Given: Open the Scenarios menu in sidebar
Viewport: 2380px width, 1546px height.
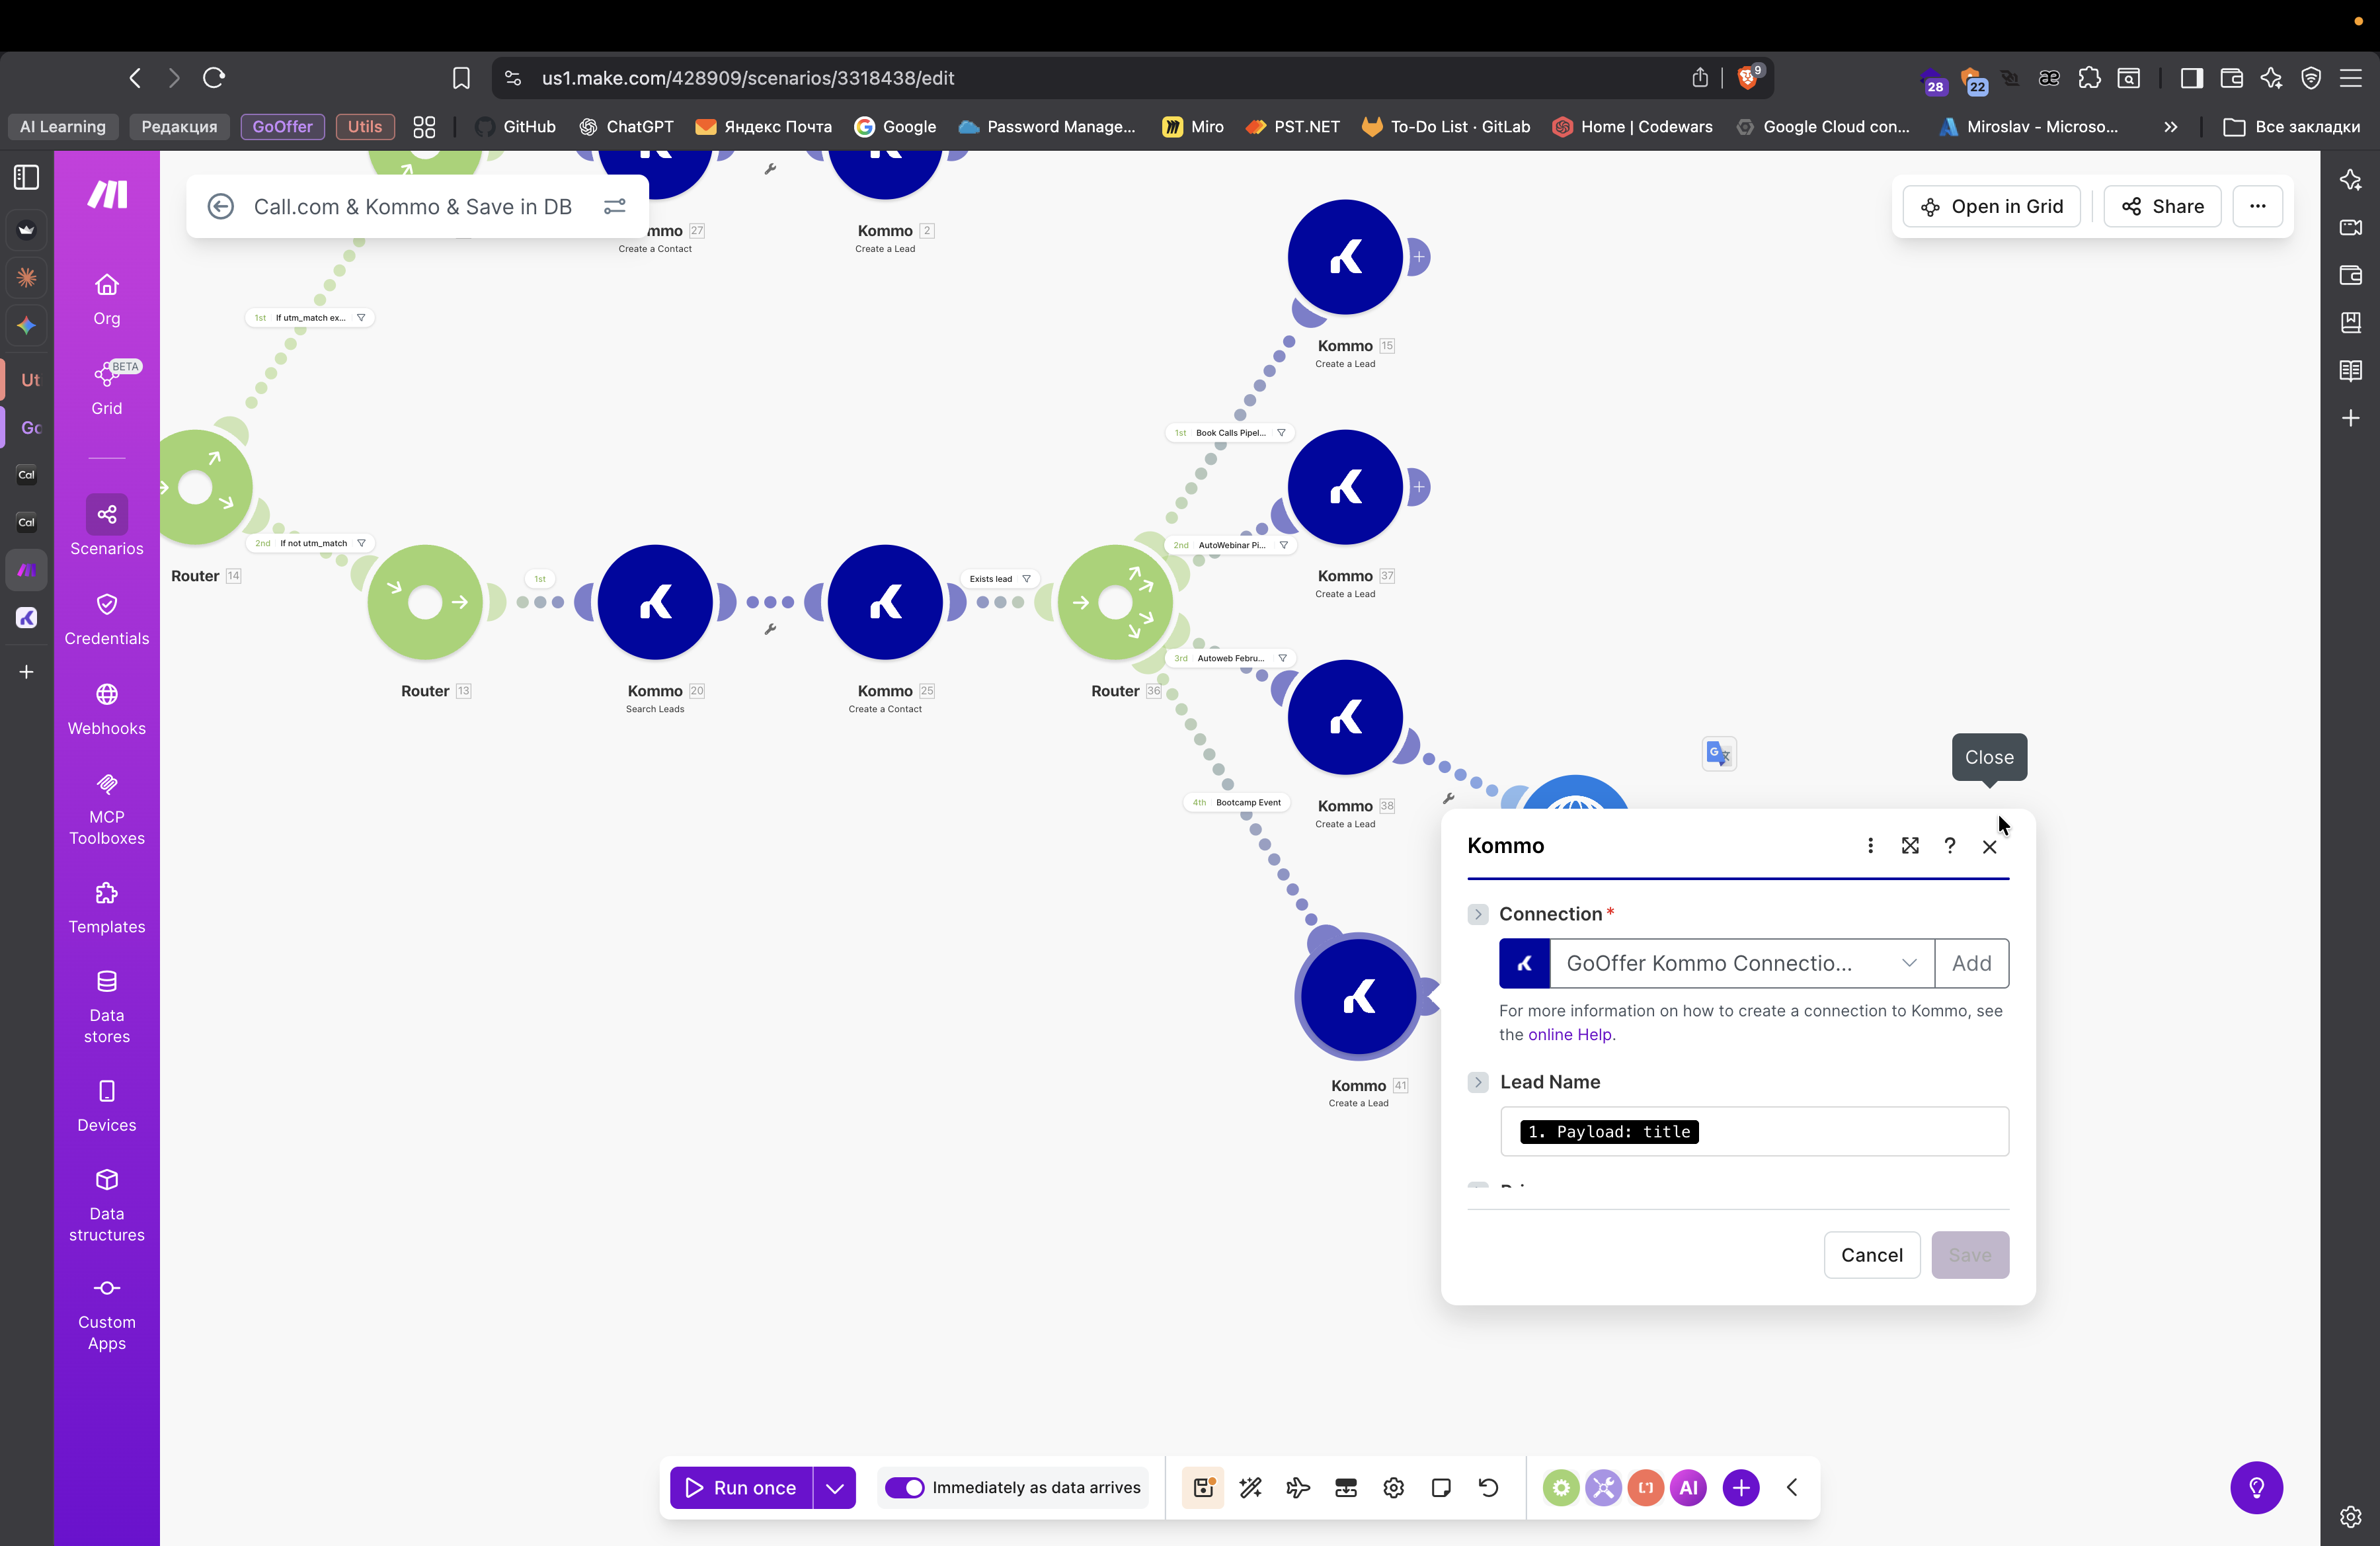Looking at the screenshot, I should coord(106,527).
